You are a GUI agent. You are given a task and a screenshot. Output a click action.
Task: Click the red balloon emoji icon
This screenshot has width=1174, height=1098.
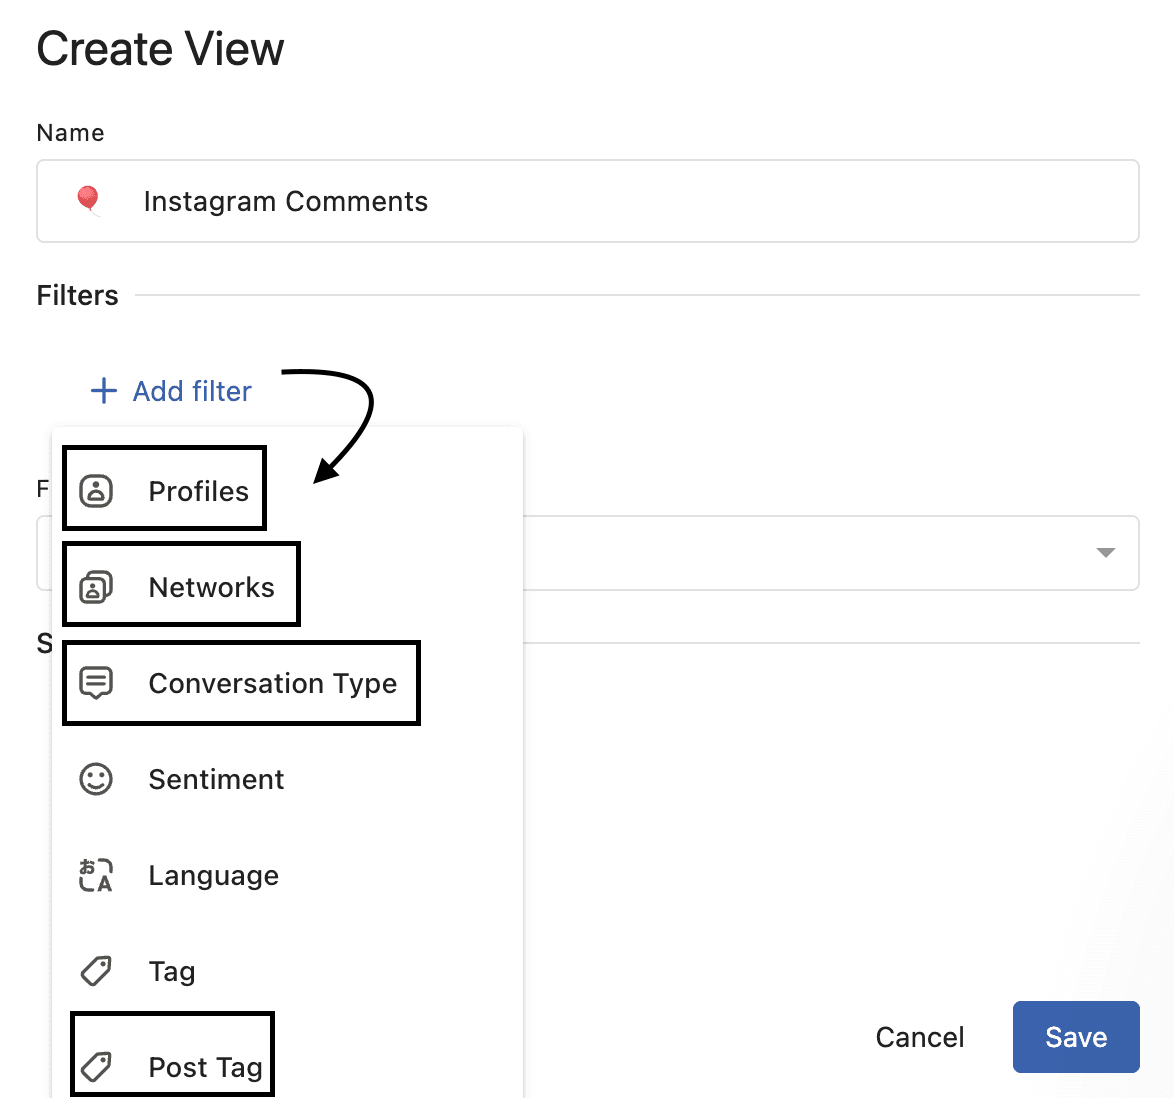click(x=89, y=201)
